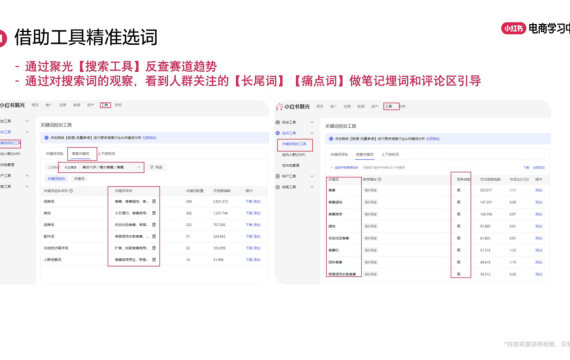
Task: Open the filter button with funnel icon
Action: point(156,167)
